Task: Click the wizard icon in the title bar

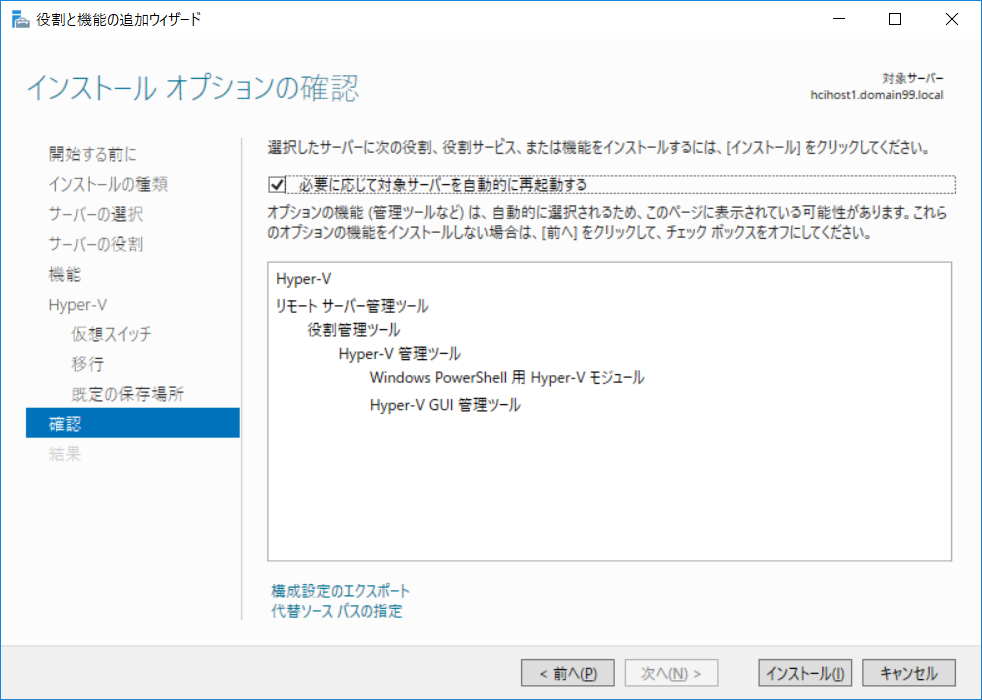Action: point(21,19)
